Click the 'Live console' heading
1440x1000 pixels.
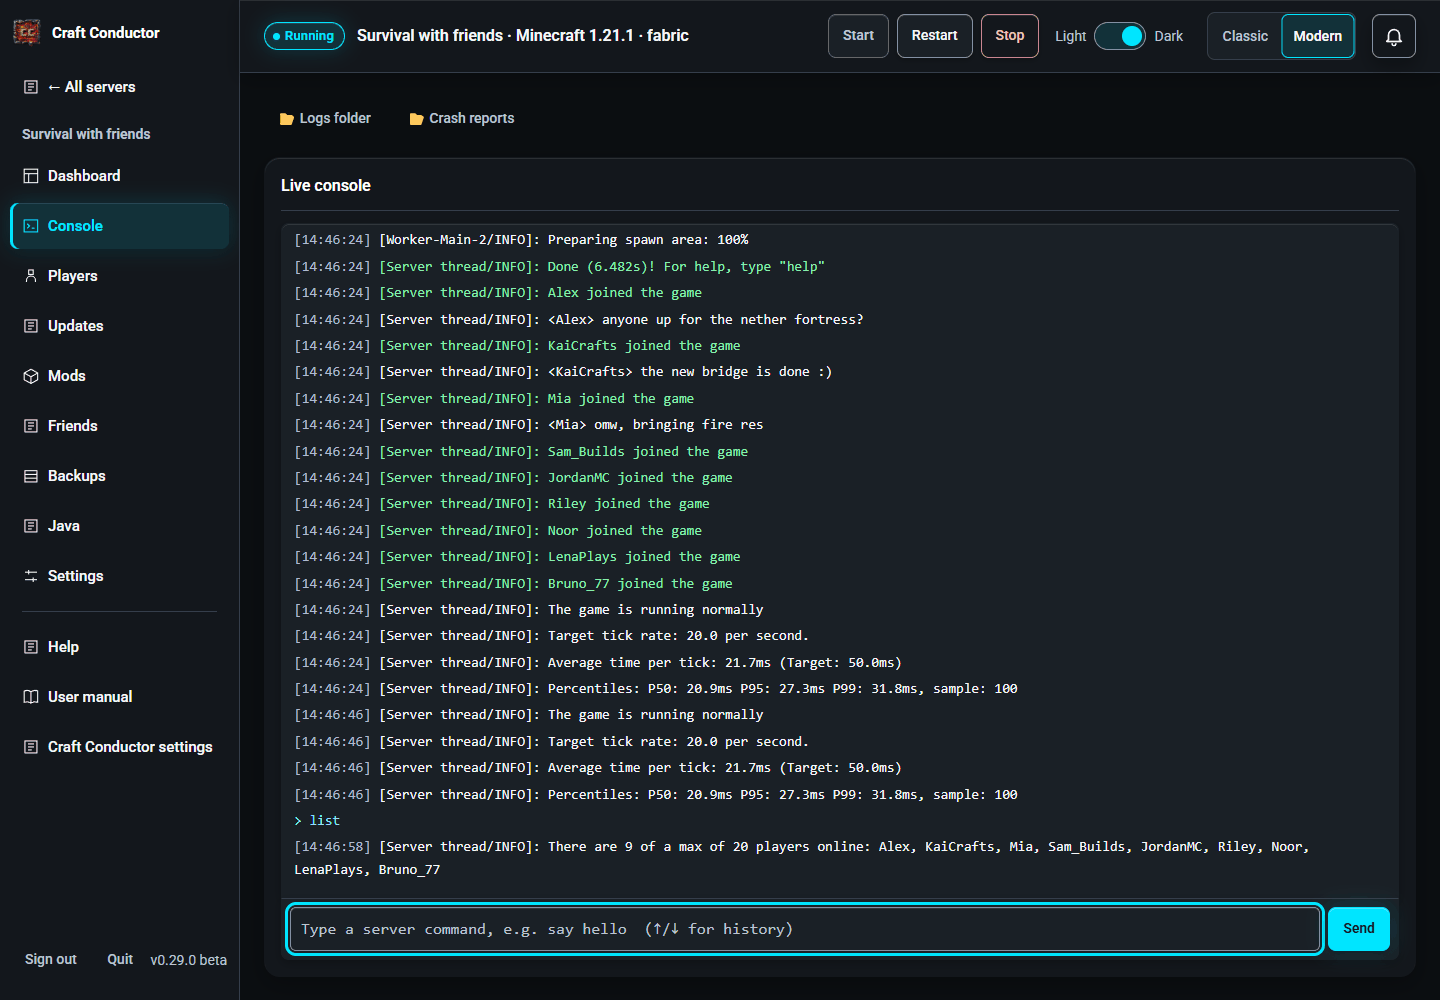[326, 186]
